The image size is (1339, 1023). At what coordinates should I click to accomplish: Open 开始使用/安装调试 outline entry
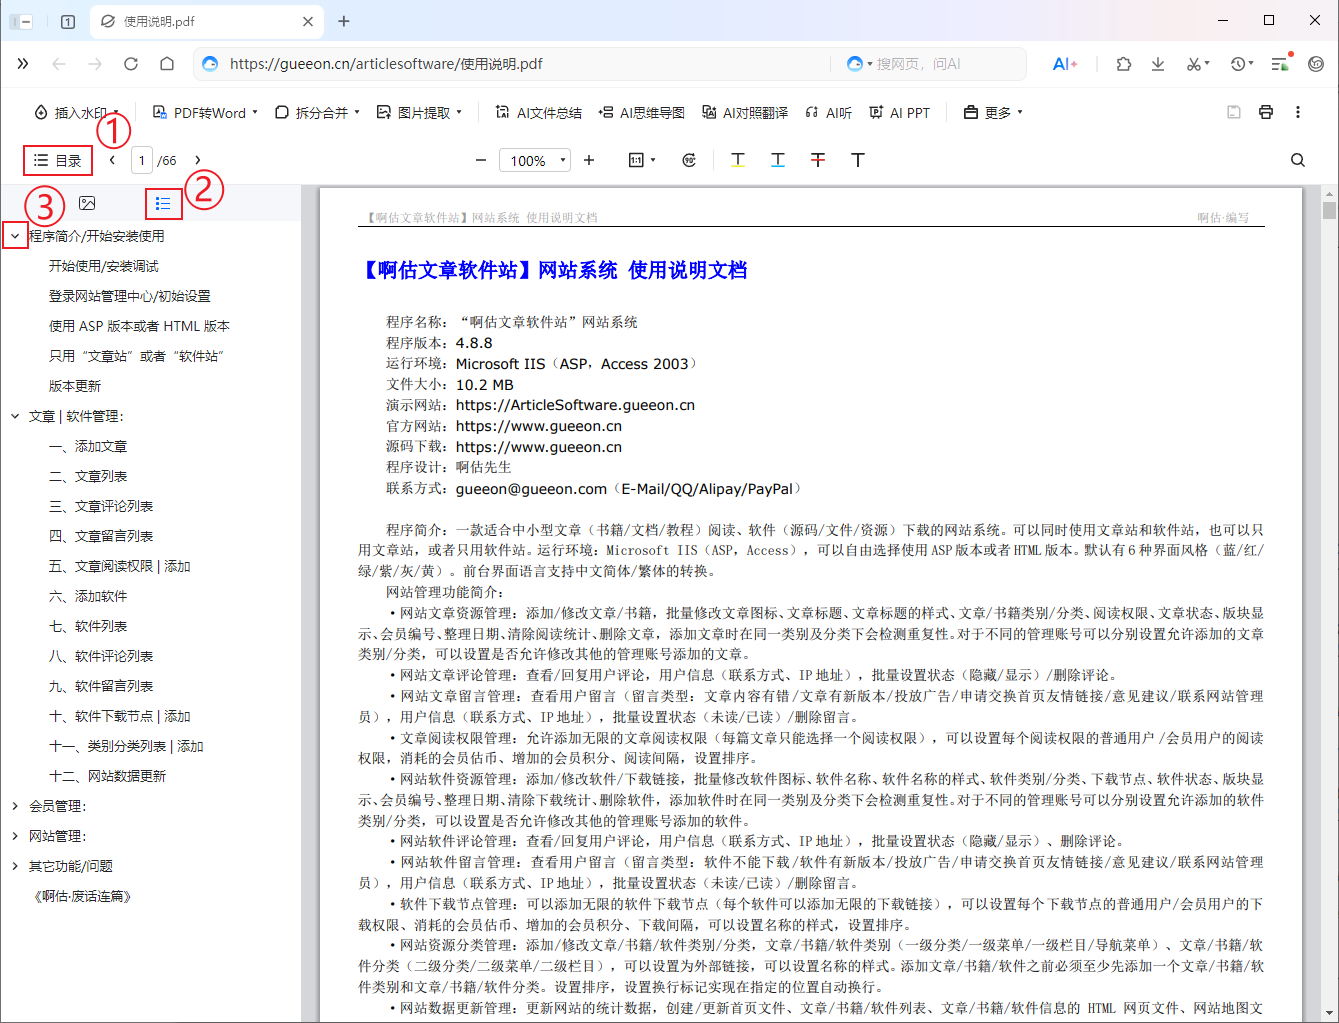[x=104, y=266]
